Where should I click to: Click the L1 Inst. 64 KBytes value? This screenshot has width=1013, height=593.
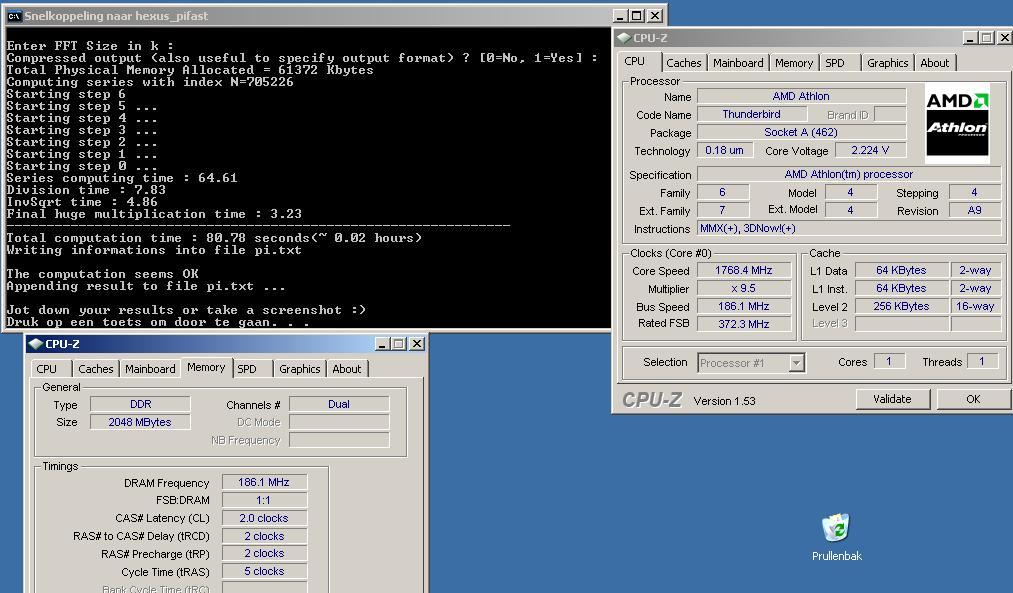coord(901,289)
